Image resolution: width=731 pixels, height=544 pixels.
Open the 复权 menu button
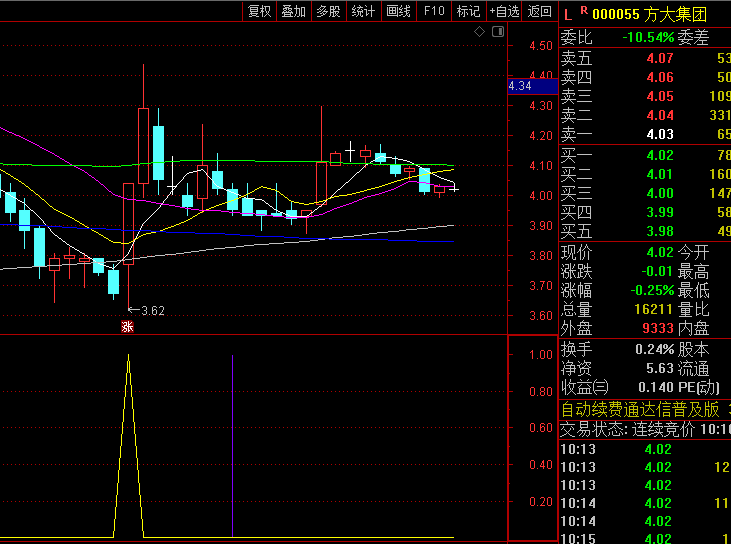tap(260, 11)
